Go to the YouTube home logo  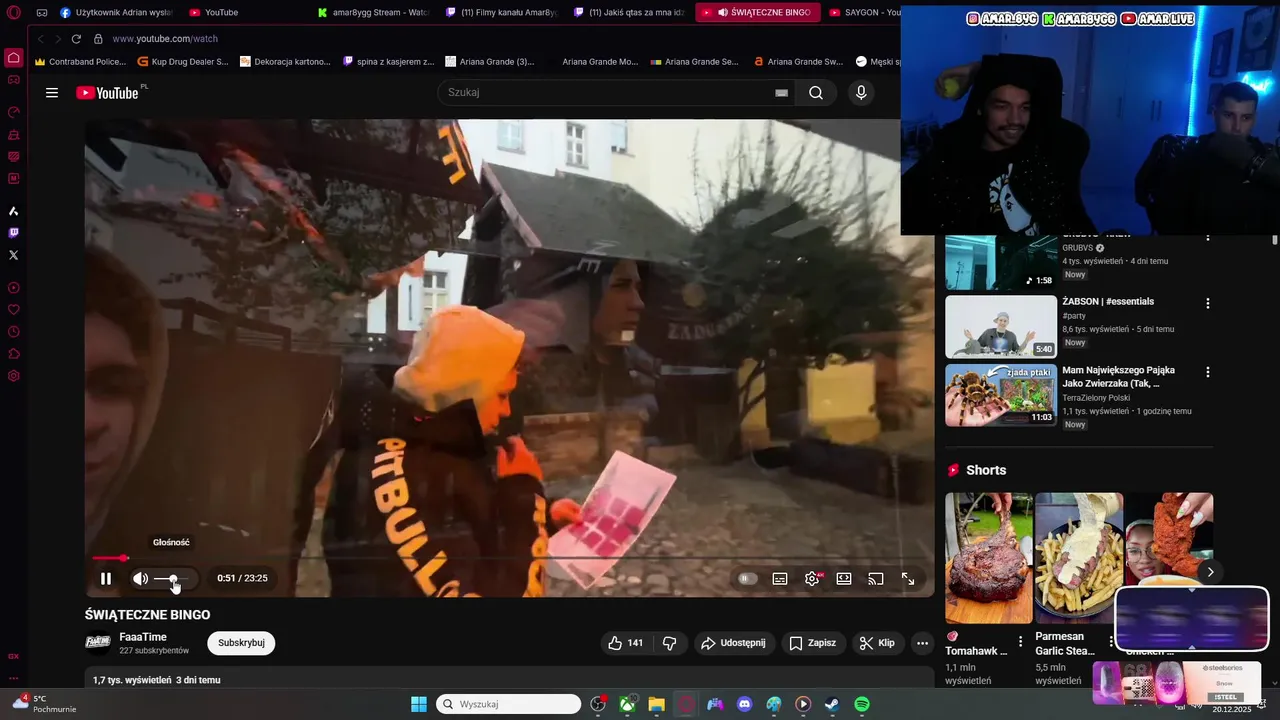coord(109,93)
